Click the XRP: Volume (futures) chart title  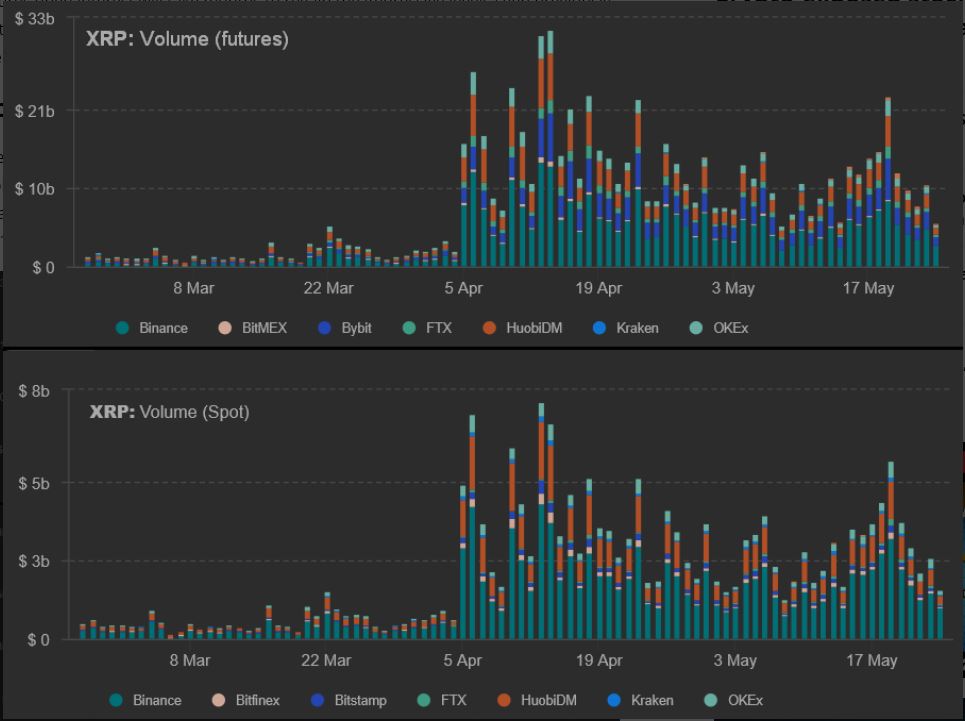pos(187,40)
